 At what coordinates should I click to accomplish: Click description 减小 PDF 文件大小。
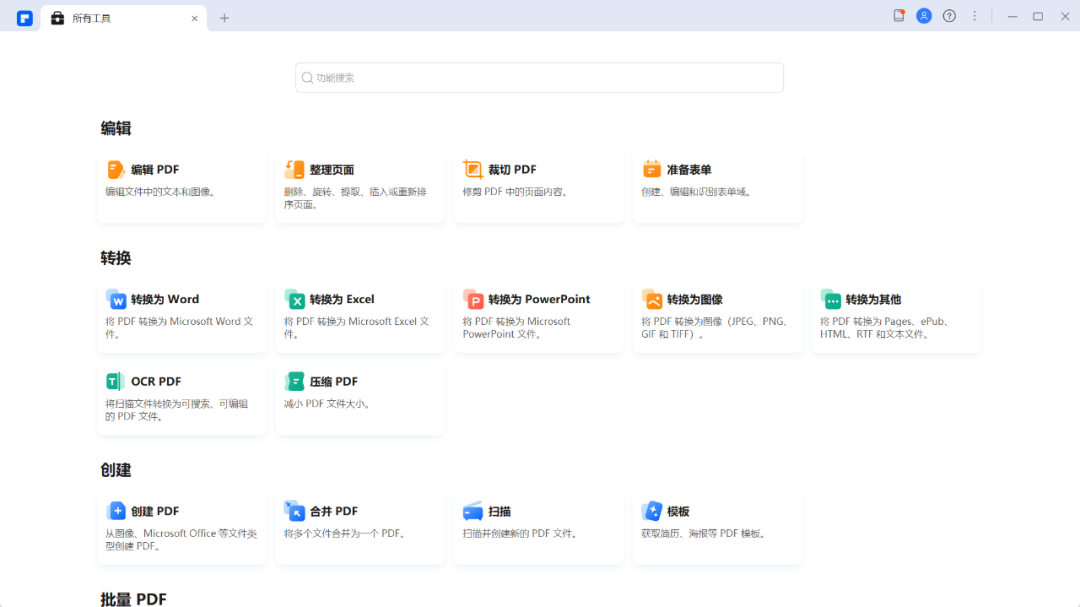(x=329, y=404)
